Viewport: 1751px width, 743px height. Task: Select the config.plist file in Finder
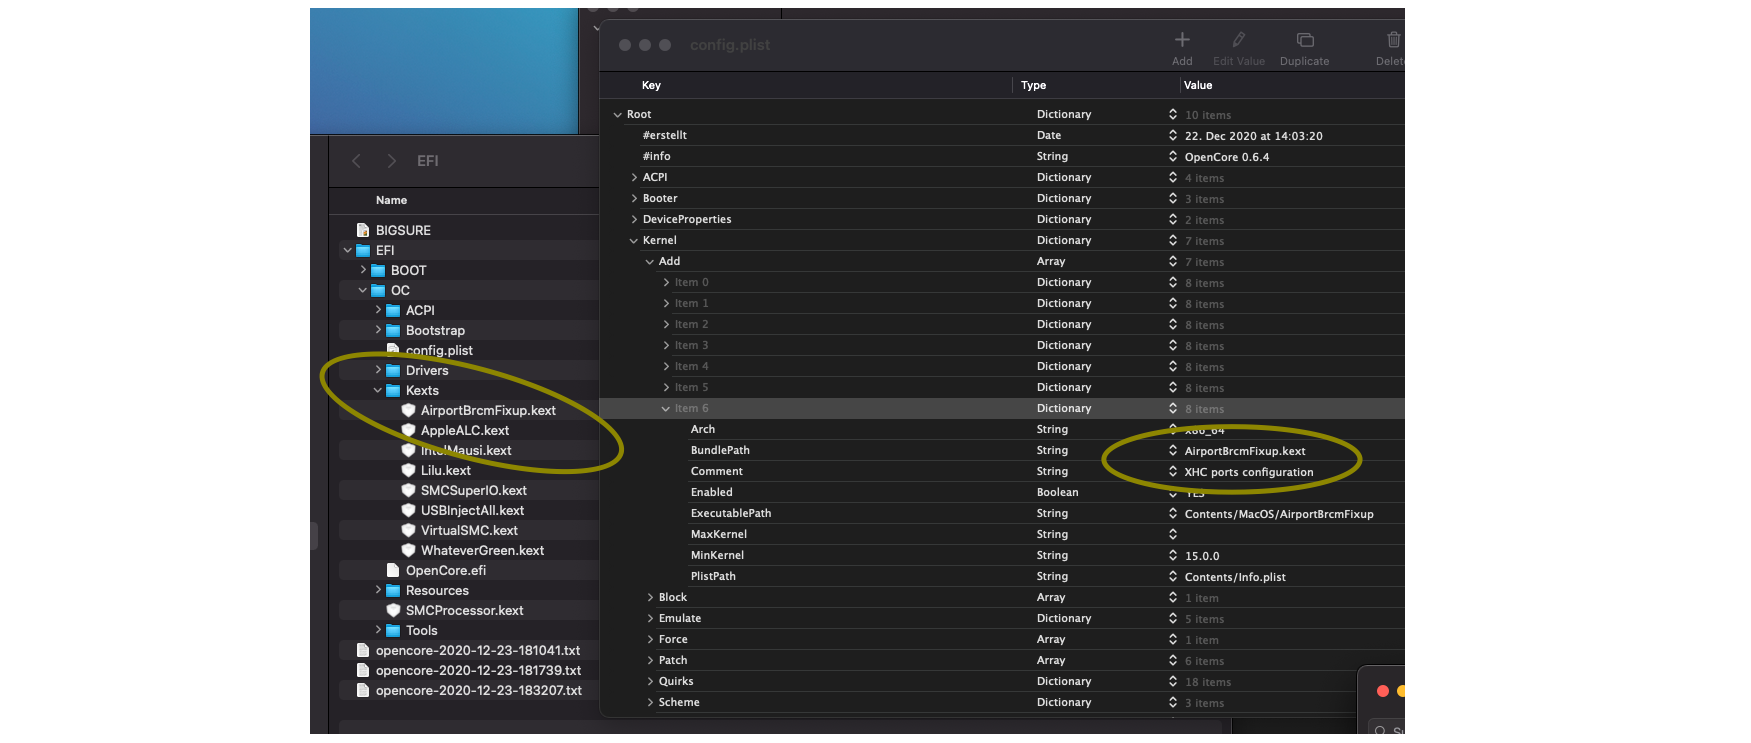pos(439,350)
